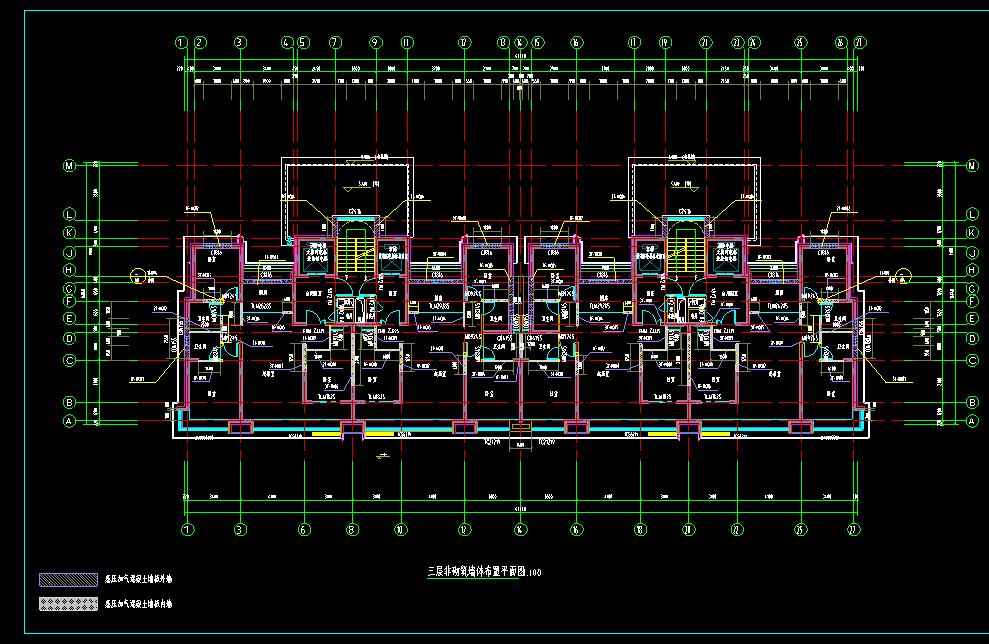Select the text label beside the dotted swatch

point(139,604)
